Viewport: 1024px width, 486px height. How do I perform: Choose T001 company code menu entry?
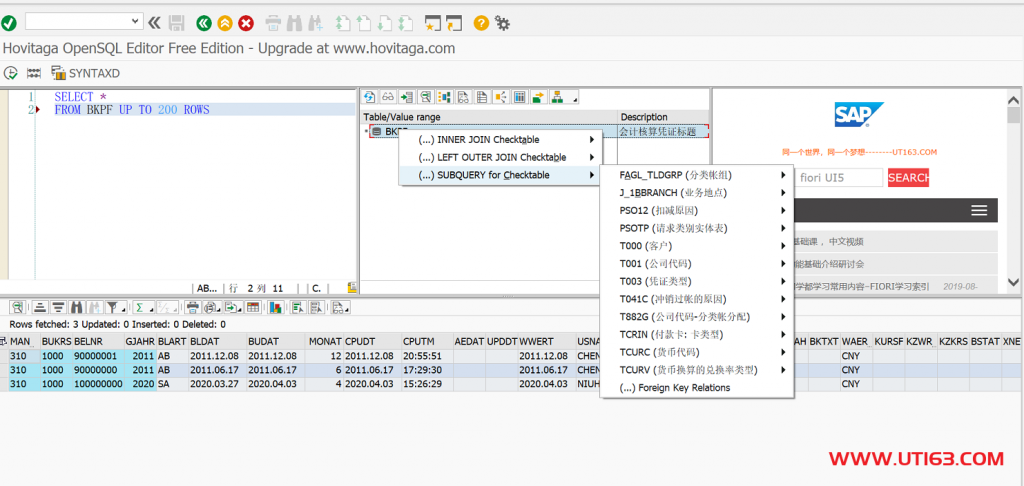pos(697,263)
